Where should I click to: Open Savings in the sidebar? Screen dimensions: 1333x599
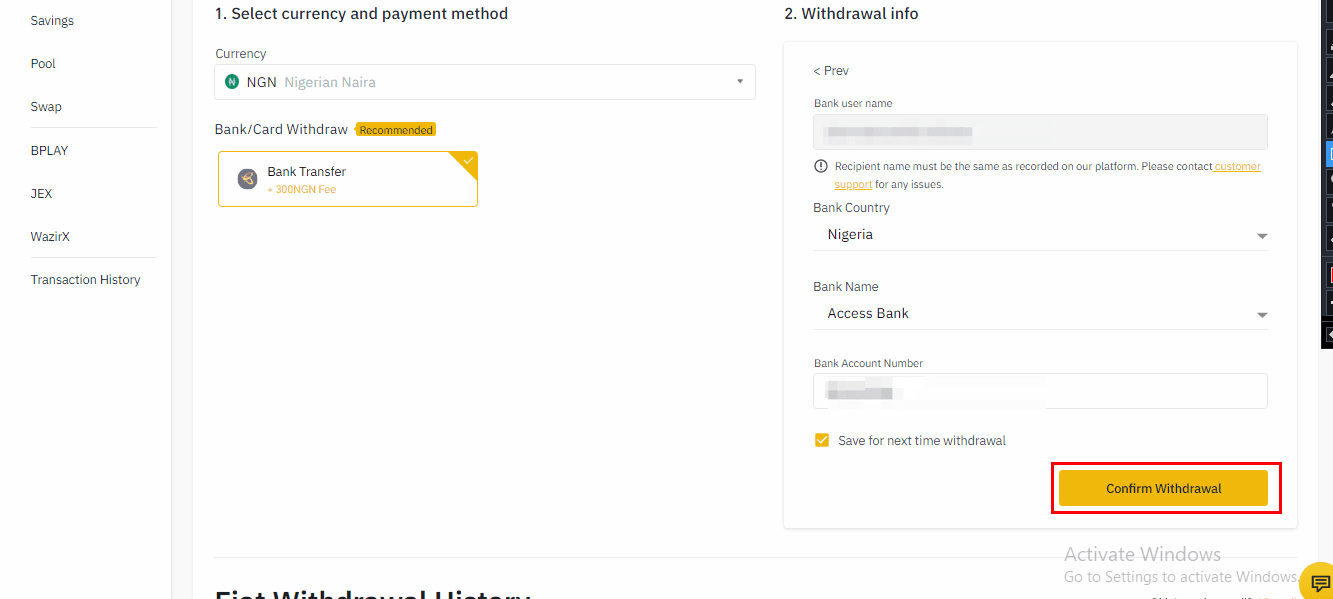(52, 21)
